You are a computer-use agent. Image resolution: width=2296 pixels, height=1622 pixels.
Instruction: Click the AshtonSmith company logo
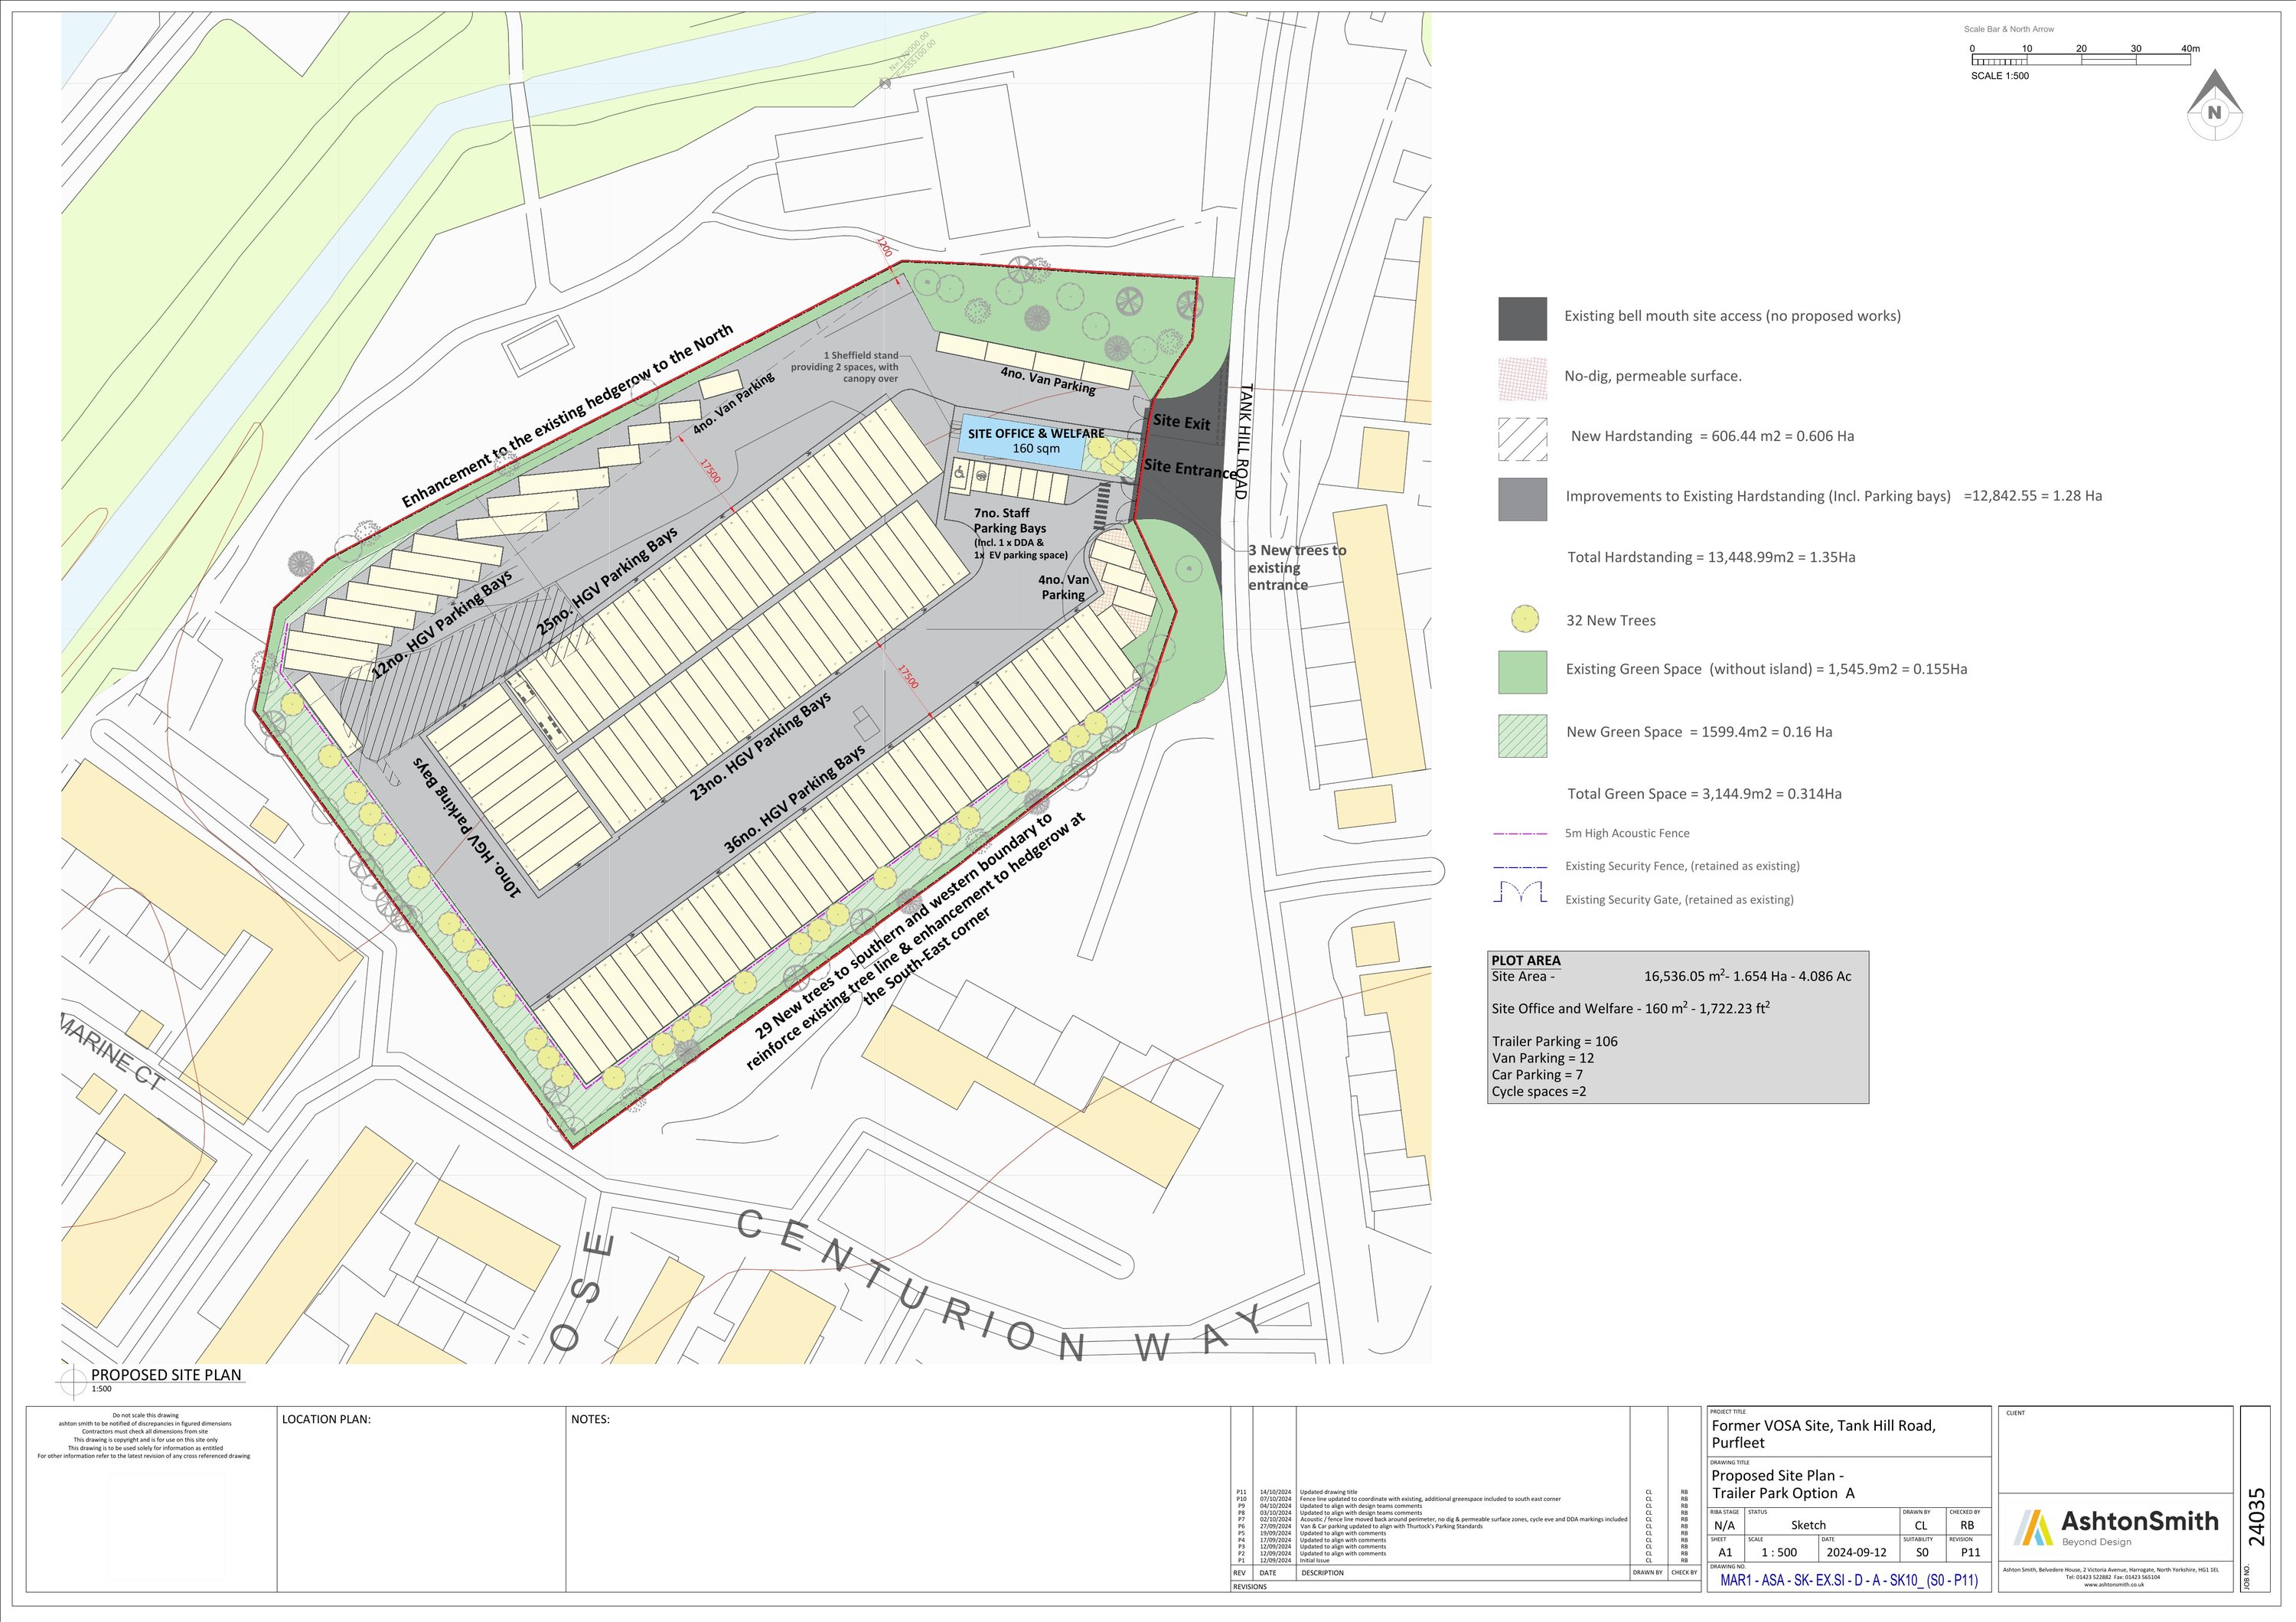(x=2116, y=1526)
